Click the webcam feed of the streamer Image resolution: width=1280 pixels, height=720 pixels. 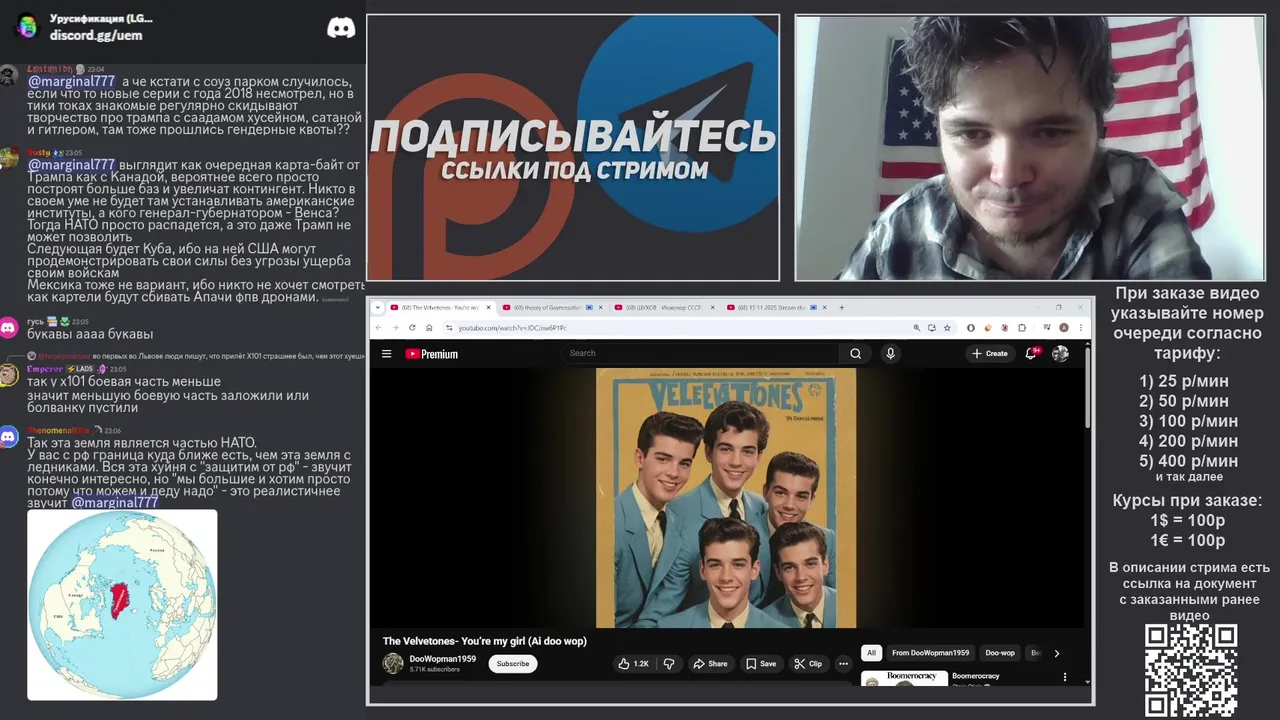click(x=1030, y=147)
